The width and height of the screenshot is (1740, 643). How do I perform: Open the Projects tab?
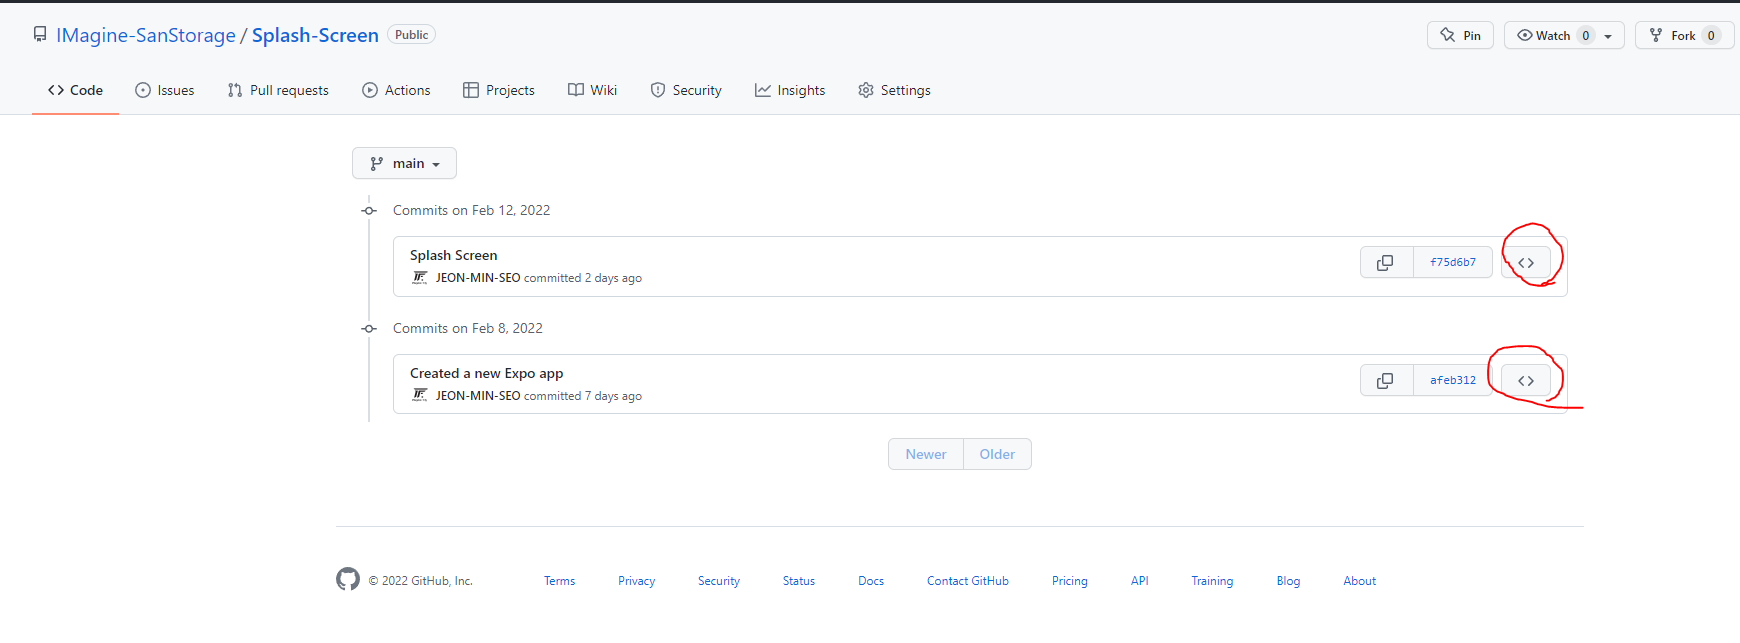pyautogui.click(x=499, y=90)
